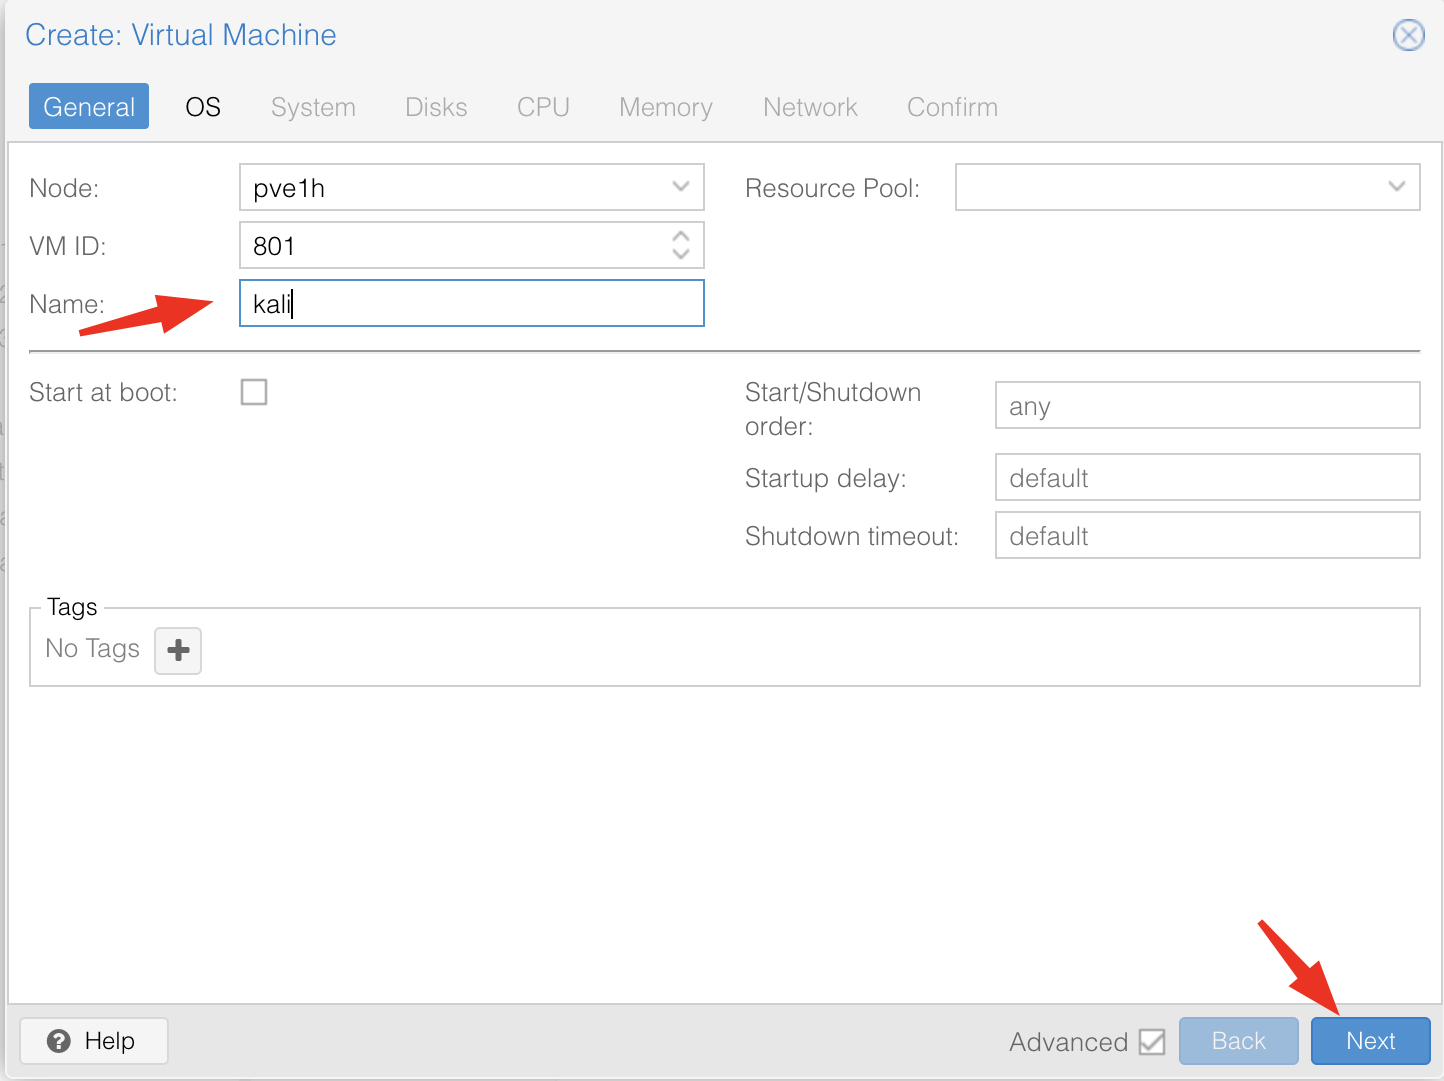Toggle the Advanced checkbox
Screen dimensions: 1444x1081
1152,1042
